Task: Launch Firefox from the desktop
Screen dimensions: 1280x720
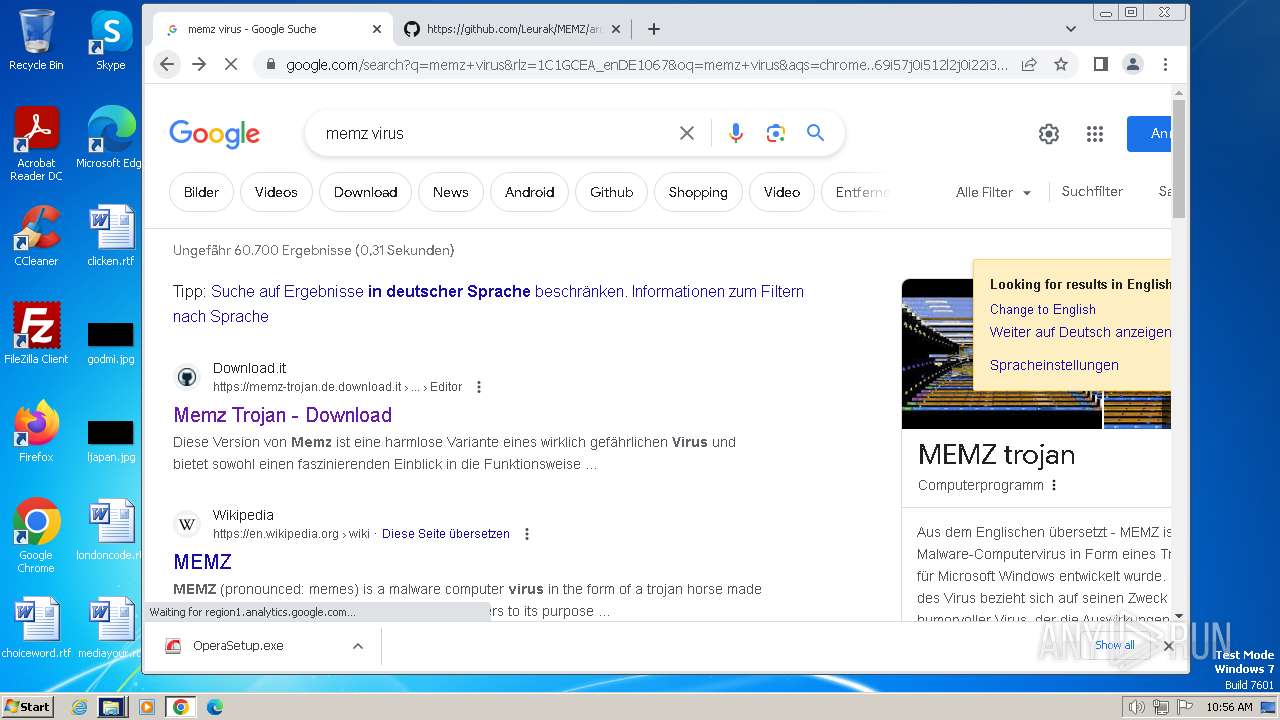Action: [36, 431]
